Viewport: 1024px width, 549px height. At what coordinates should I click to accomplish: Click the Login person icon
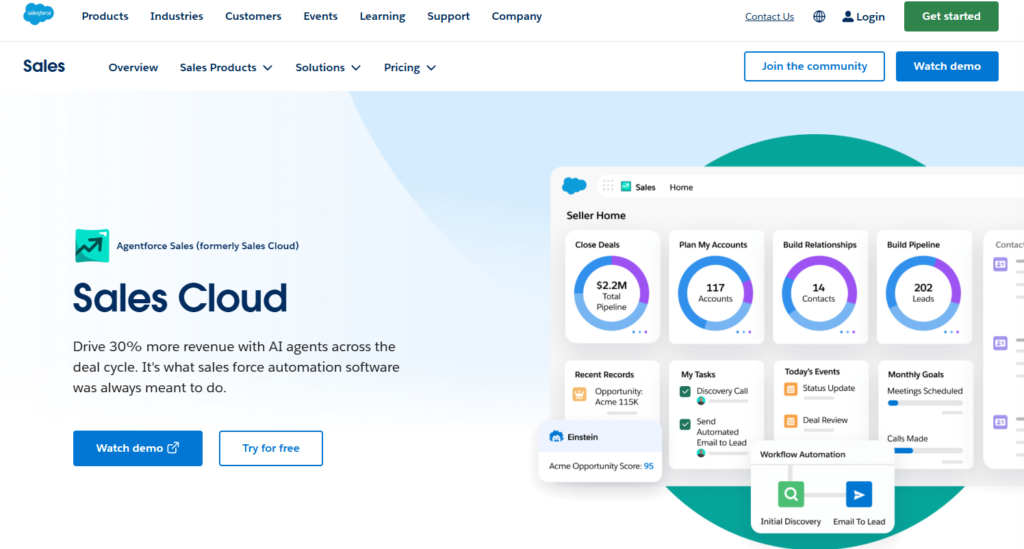pyautogui.click(x=848, y=17)
